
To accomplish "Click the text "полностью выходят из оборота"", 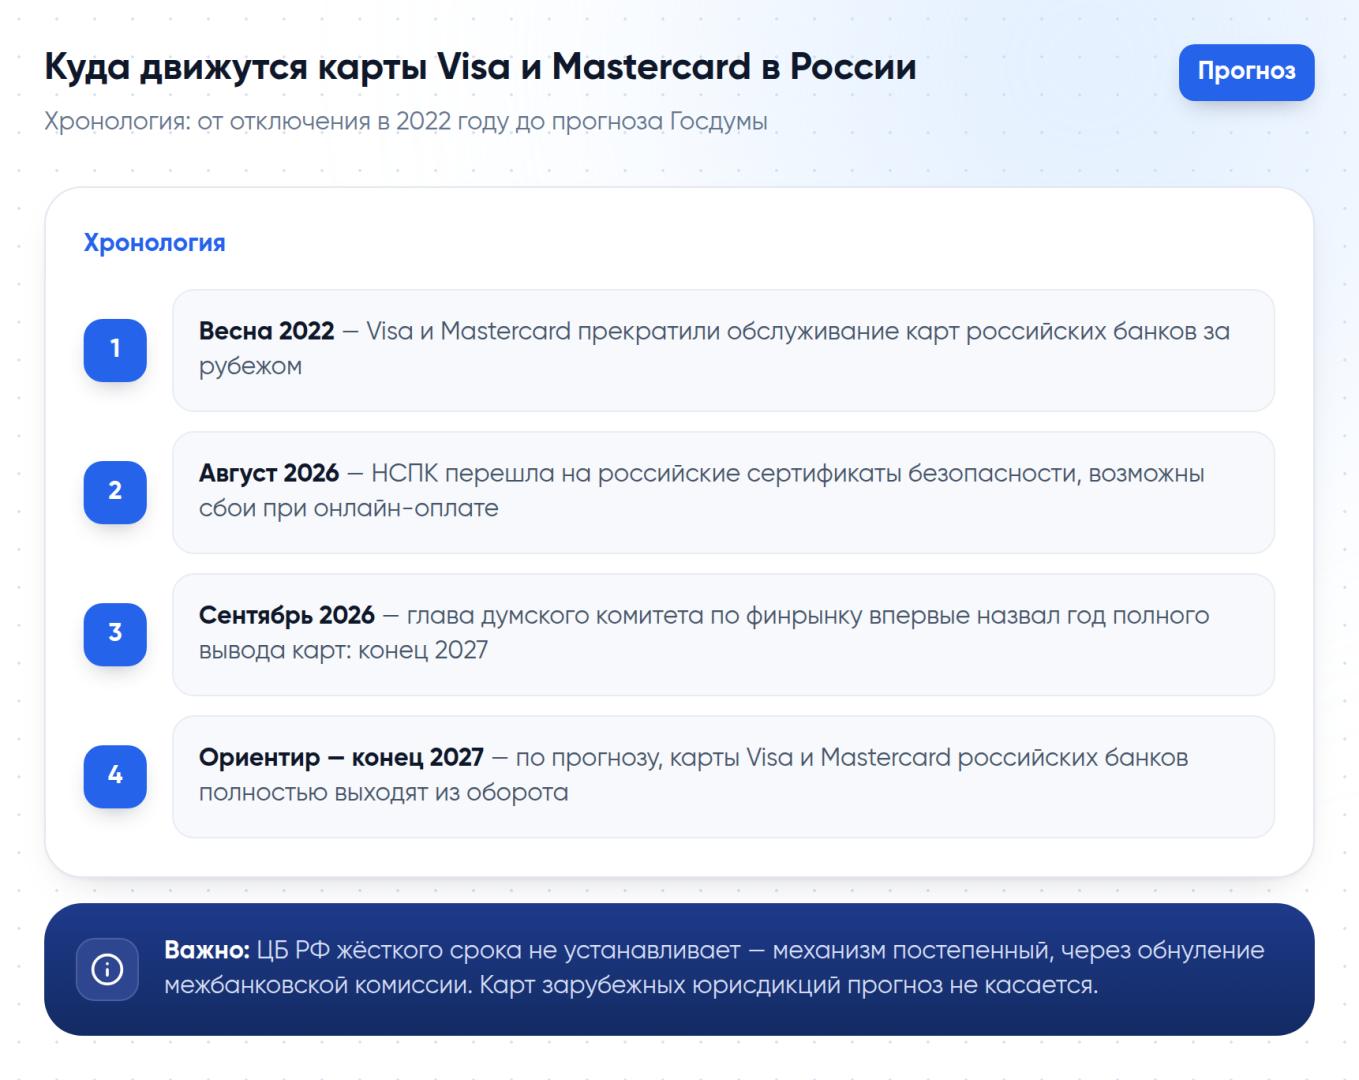I will click(x=383, y=793).
